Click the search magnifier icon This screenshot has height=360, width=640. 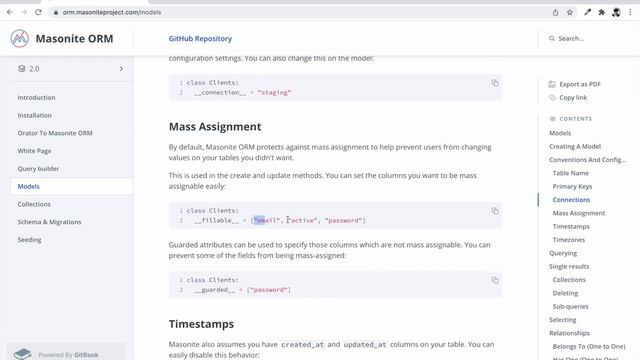coord(552,38)
